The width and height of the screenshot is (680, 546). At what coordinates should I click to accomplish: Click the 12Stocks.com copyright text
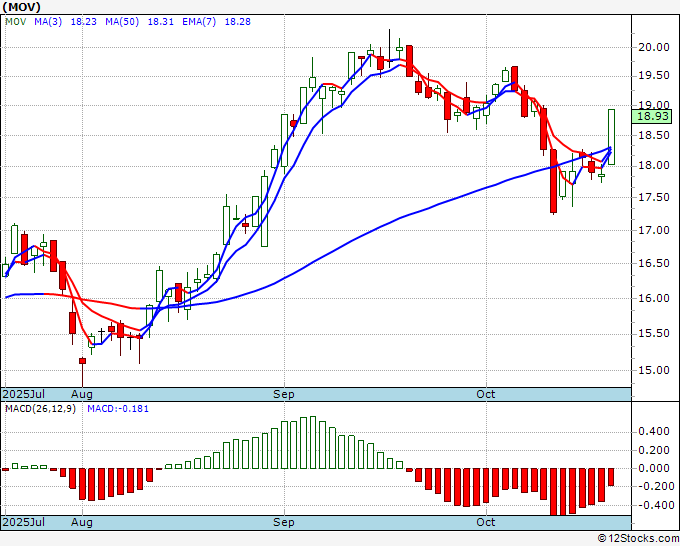pyautogui.click(x=638, y=539)
